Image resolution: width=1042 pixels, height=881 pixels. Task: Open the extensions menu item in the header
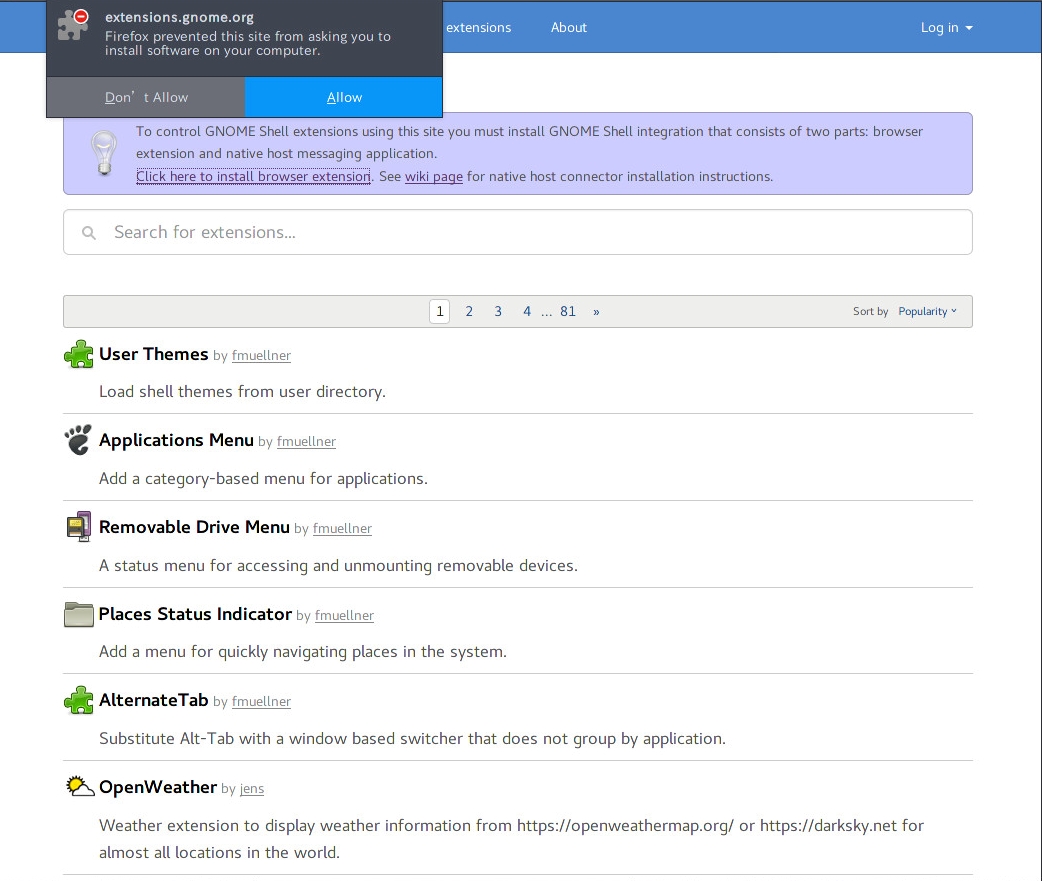(478, 27)
